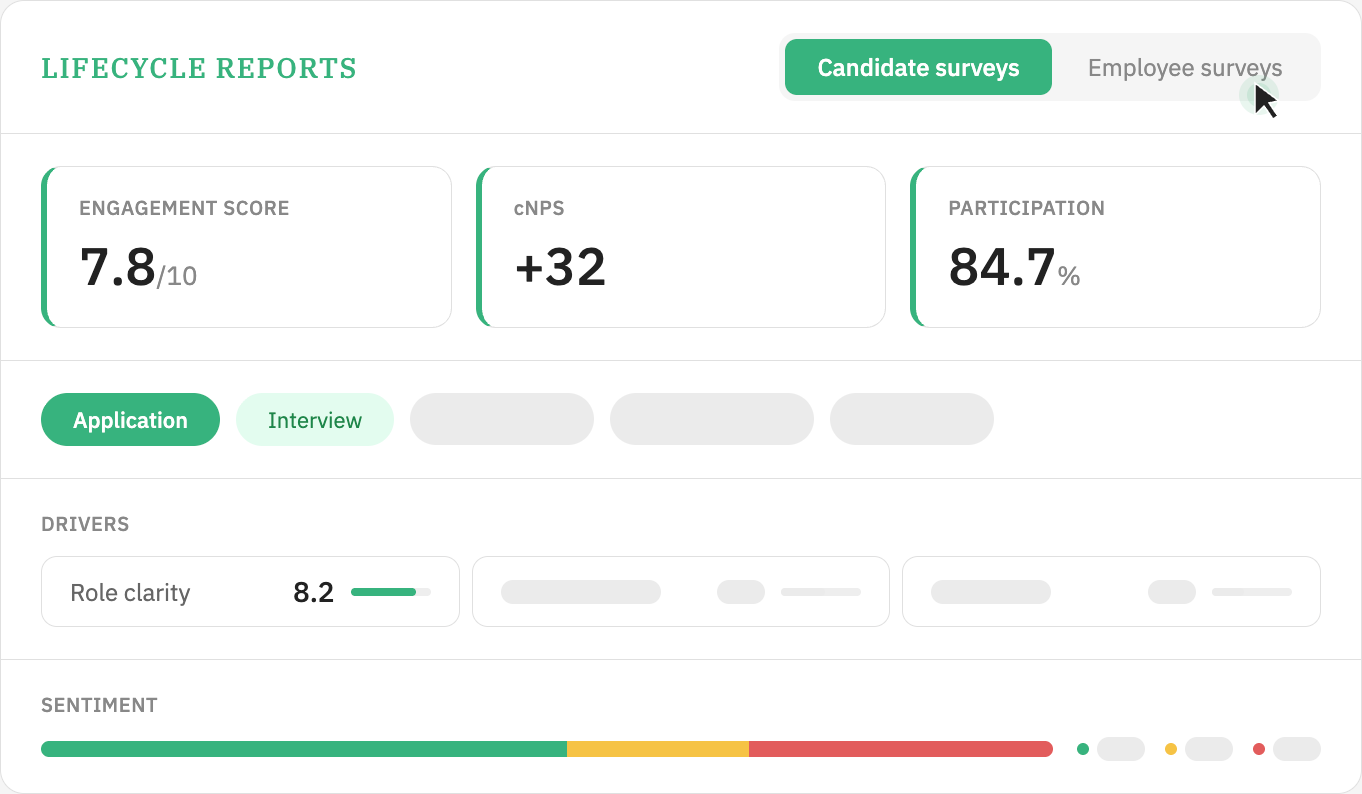Click the yellow segment of the sentiment bar
Viewport: 1362px width, 794px height.
[x=657, y=748]
